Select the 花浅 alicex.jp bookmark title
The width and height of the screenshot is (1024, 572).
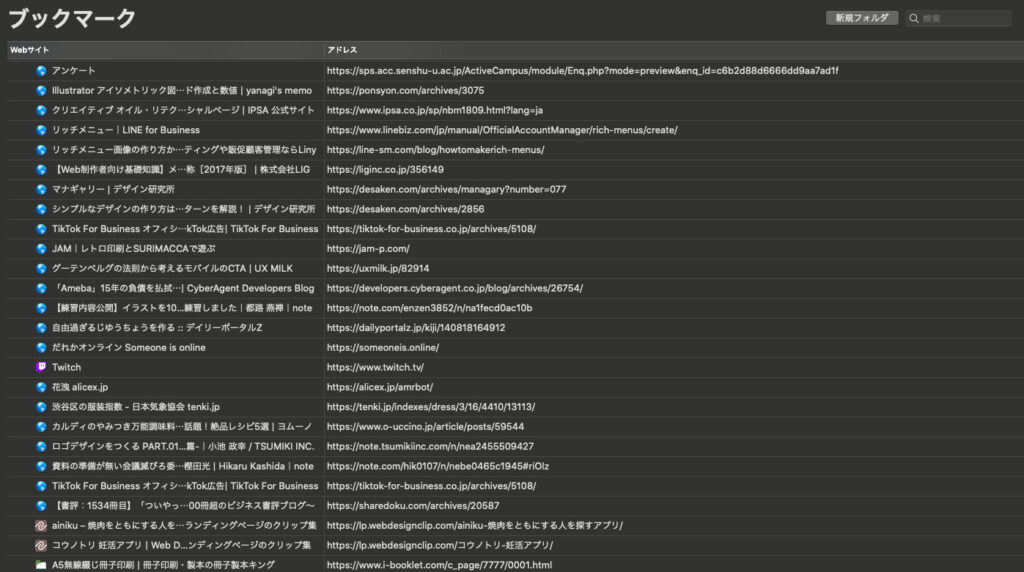(x=80, y=387)
